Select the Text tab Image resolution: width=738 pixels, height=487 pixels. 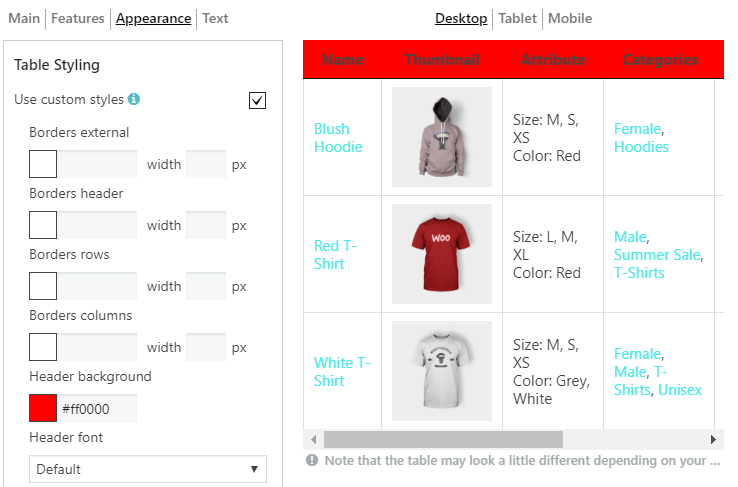click(x=215, y=18)
